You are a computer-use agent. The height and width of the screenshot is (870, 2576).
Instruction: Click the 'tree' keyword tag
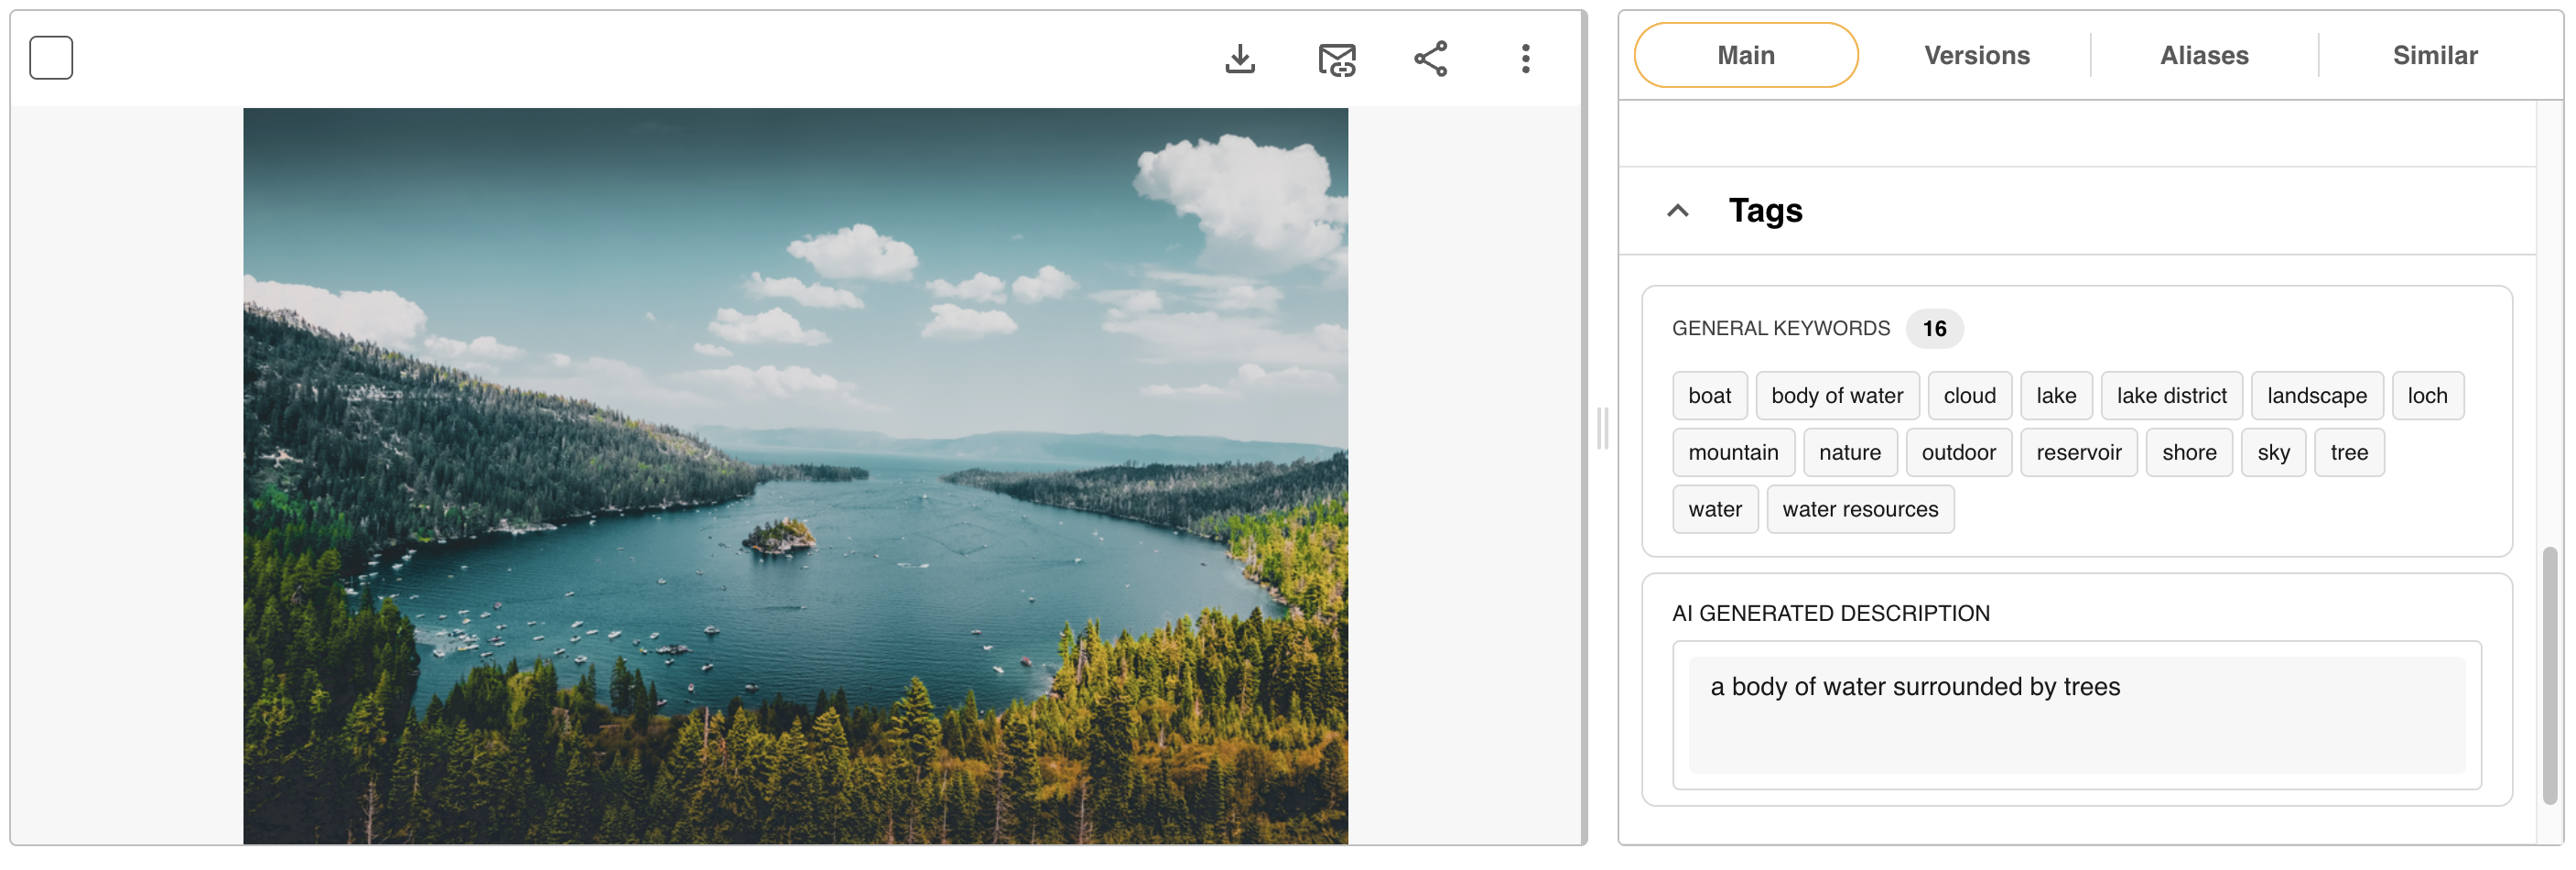tap(2349, 453)
